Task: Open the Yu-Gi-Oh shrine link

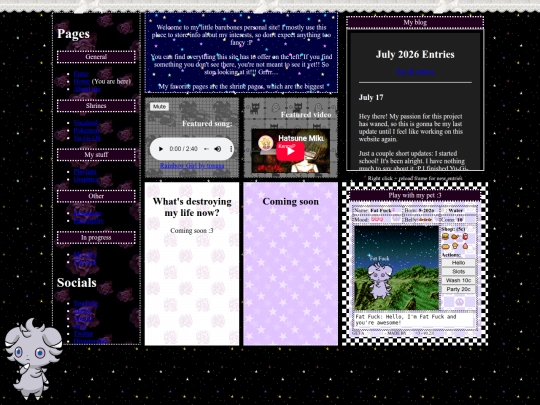Action: click(x=87, y=138)
